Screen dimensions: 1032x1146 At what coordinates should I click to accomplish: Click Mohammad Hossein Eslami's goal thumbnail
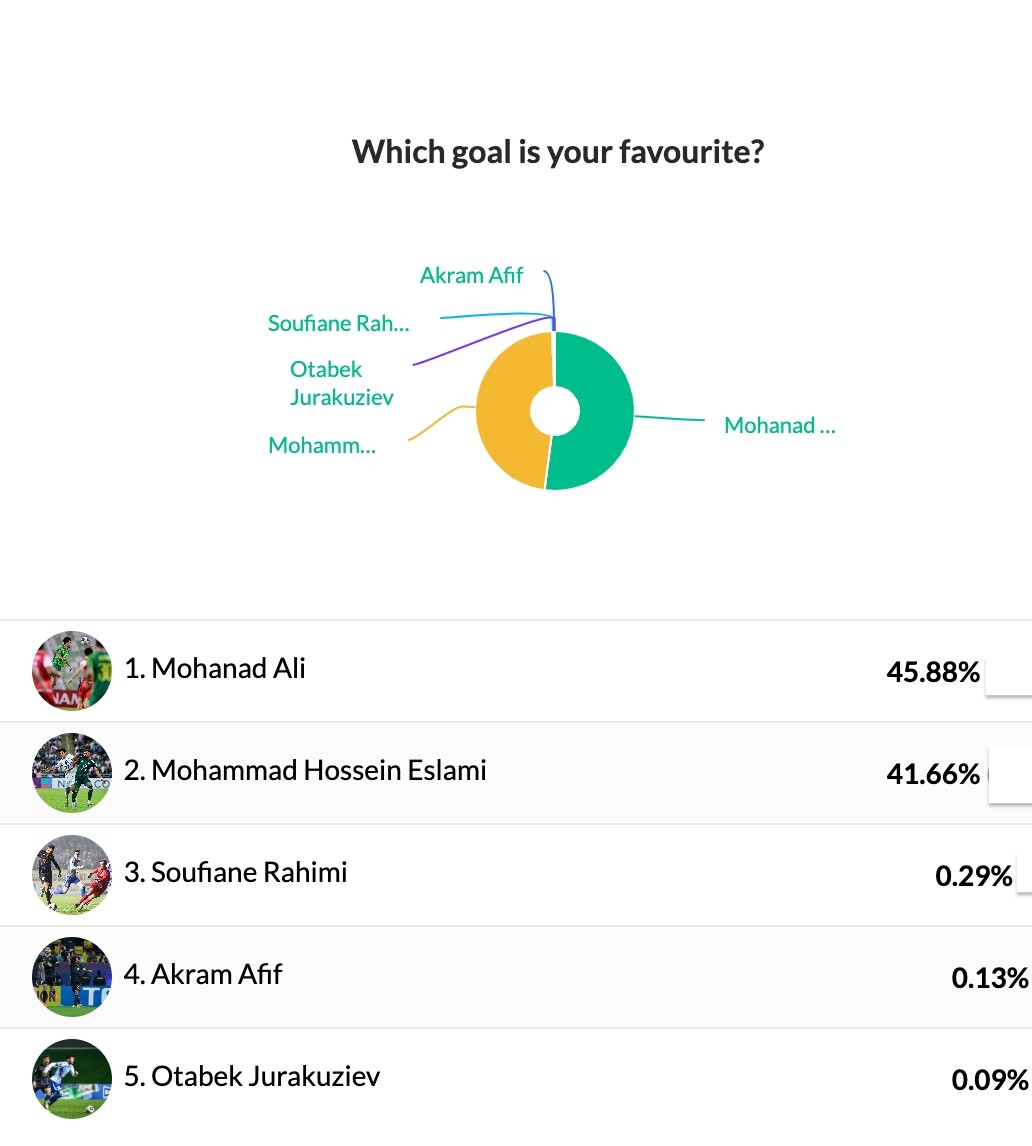tap(71, 773)
